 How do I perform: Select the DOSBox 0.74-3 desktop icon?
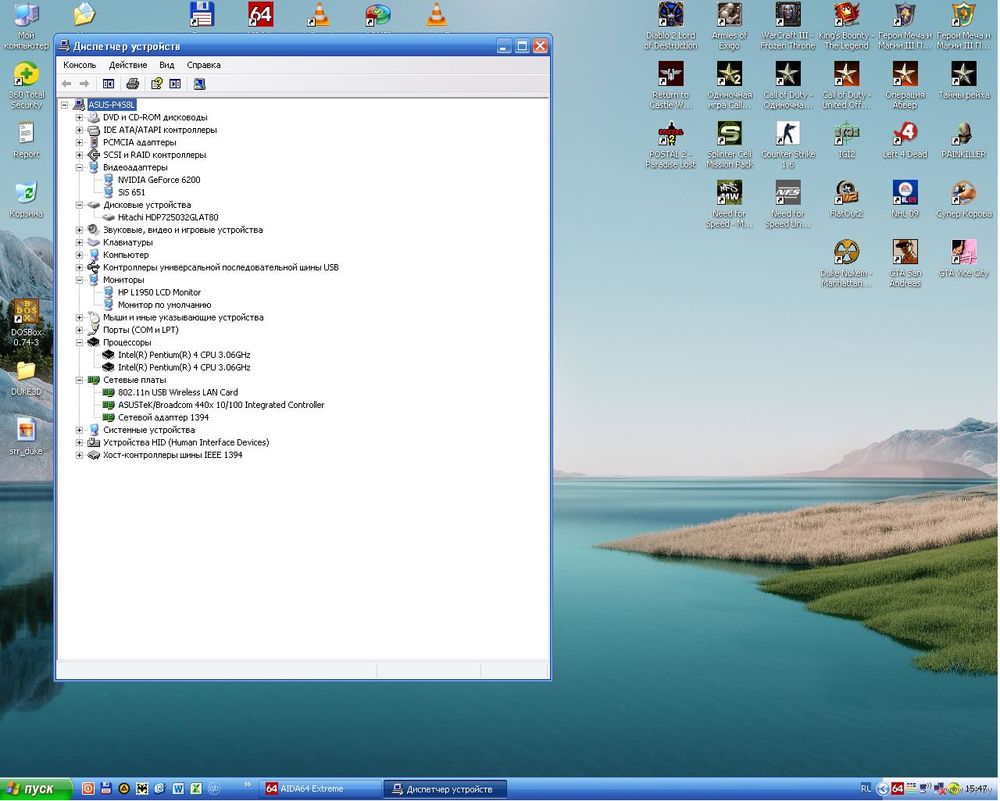26,323
